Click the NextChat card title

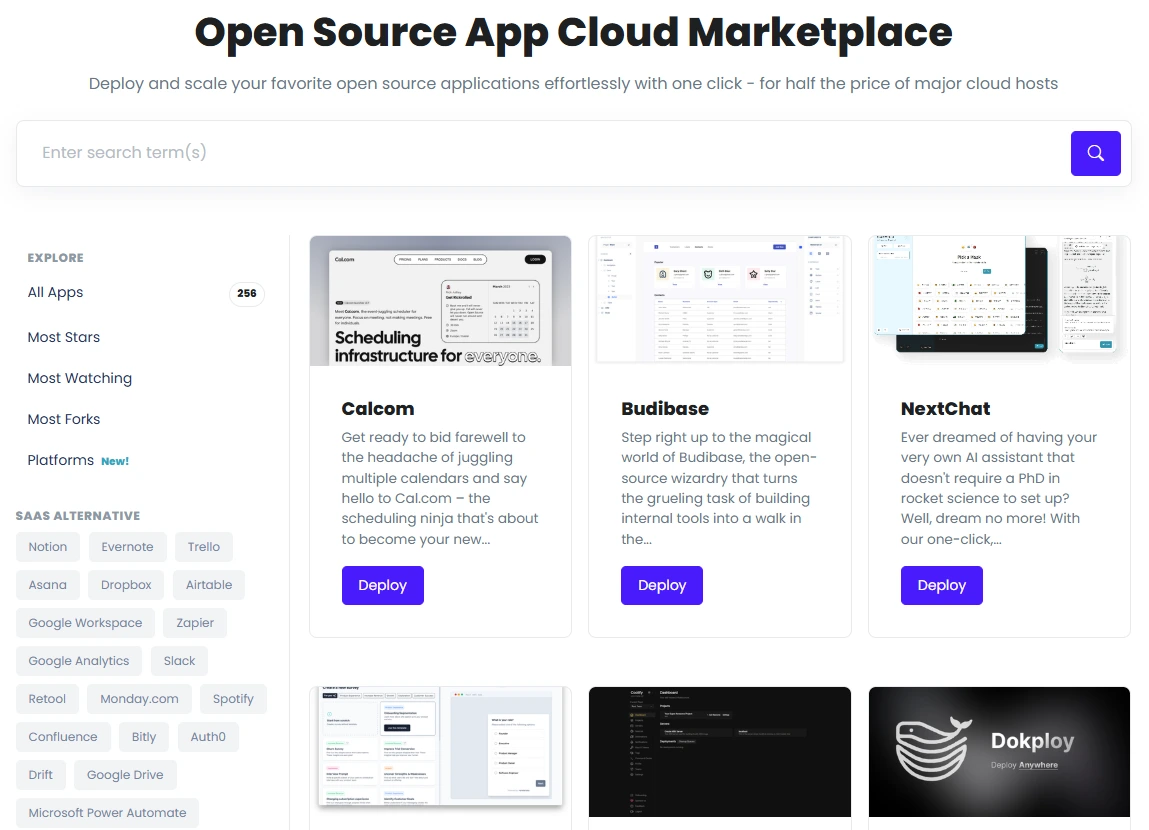point(945,409)
